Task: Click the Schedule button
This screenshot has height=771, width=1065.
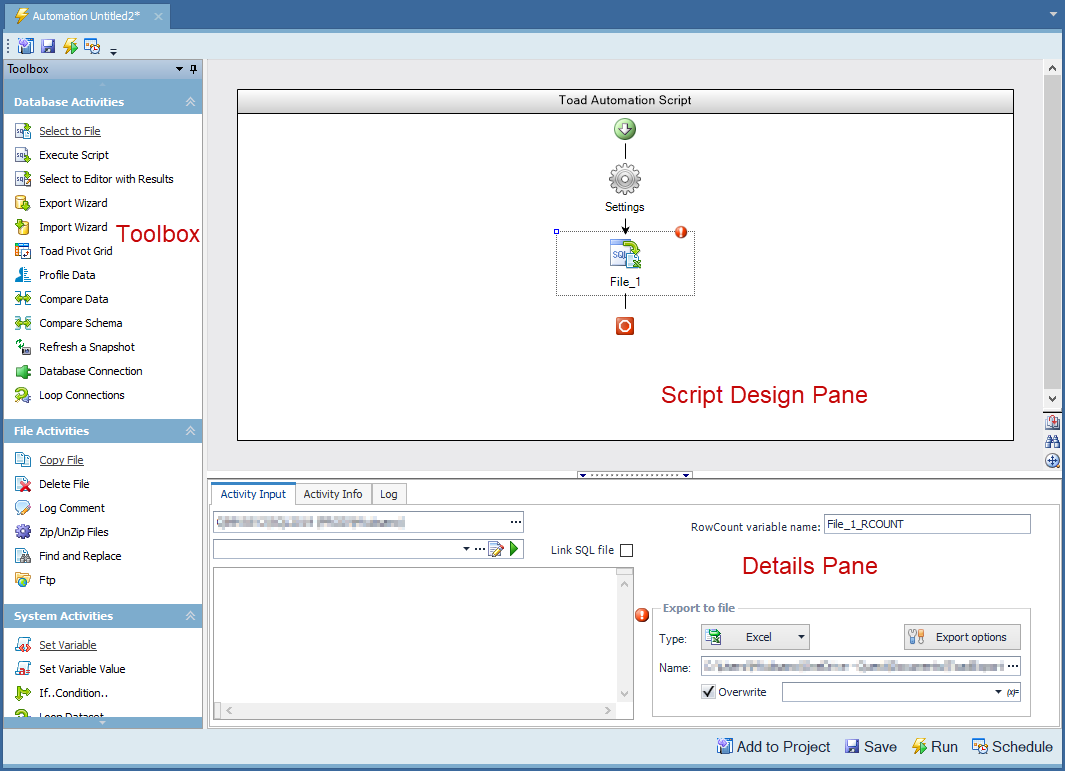Action: pos(1012,747)
